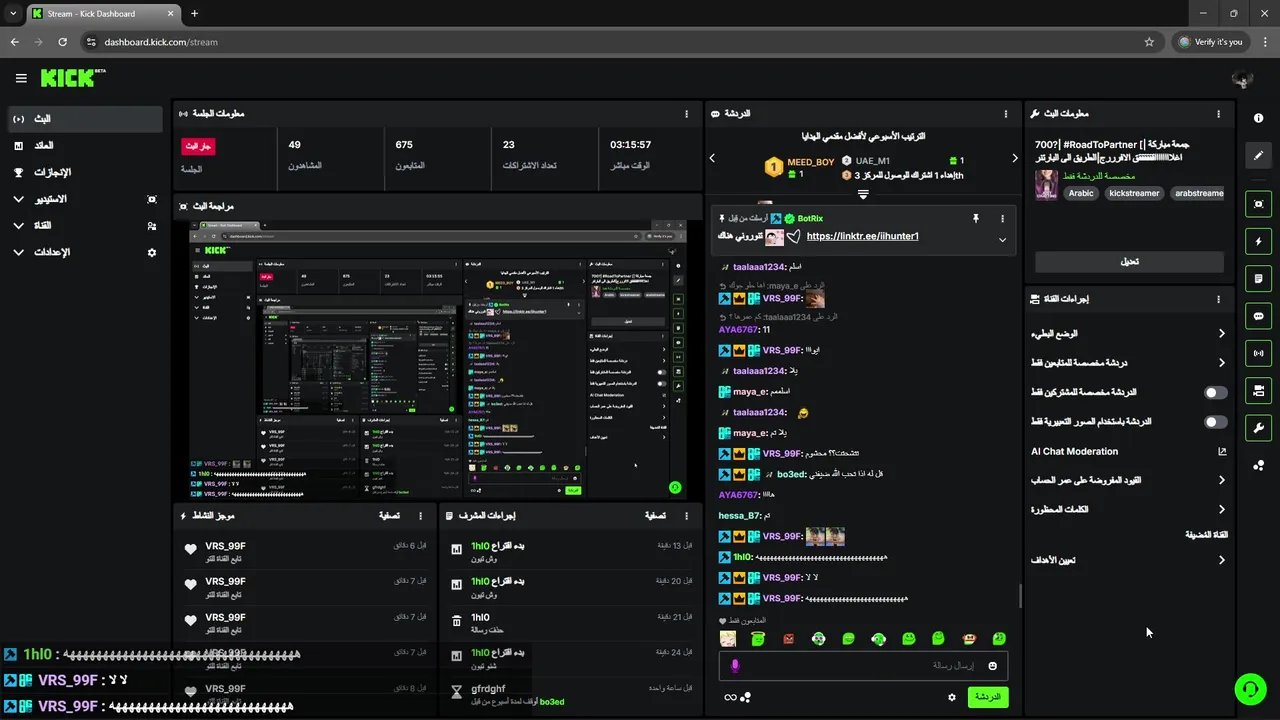The image size is (1280, 720).
Task: Expand account age restrictions row (عمر الحساب)
Action: [1129, 480]
